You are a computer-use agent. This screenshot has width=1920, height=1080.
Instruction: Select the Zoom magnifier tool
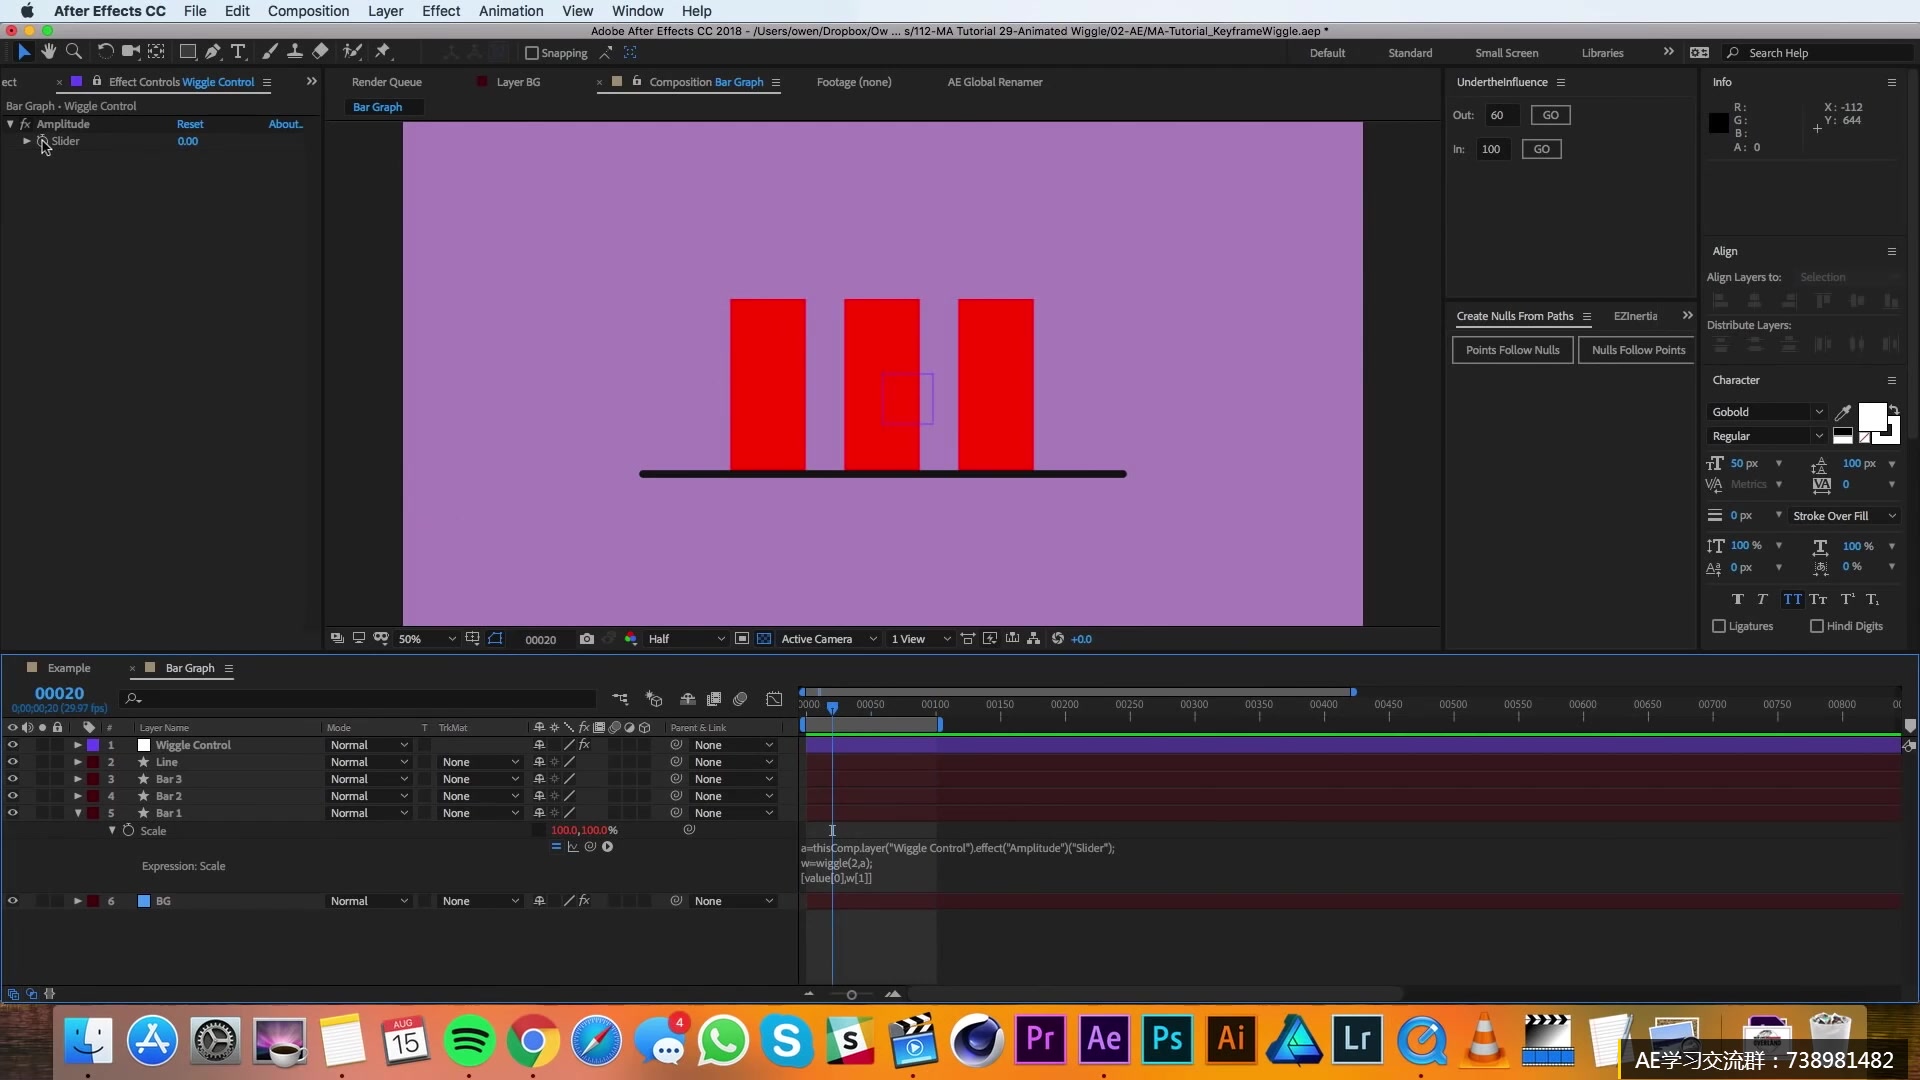pyautogui.click(x=73, y=52)
